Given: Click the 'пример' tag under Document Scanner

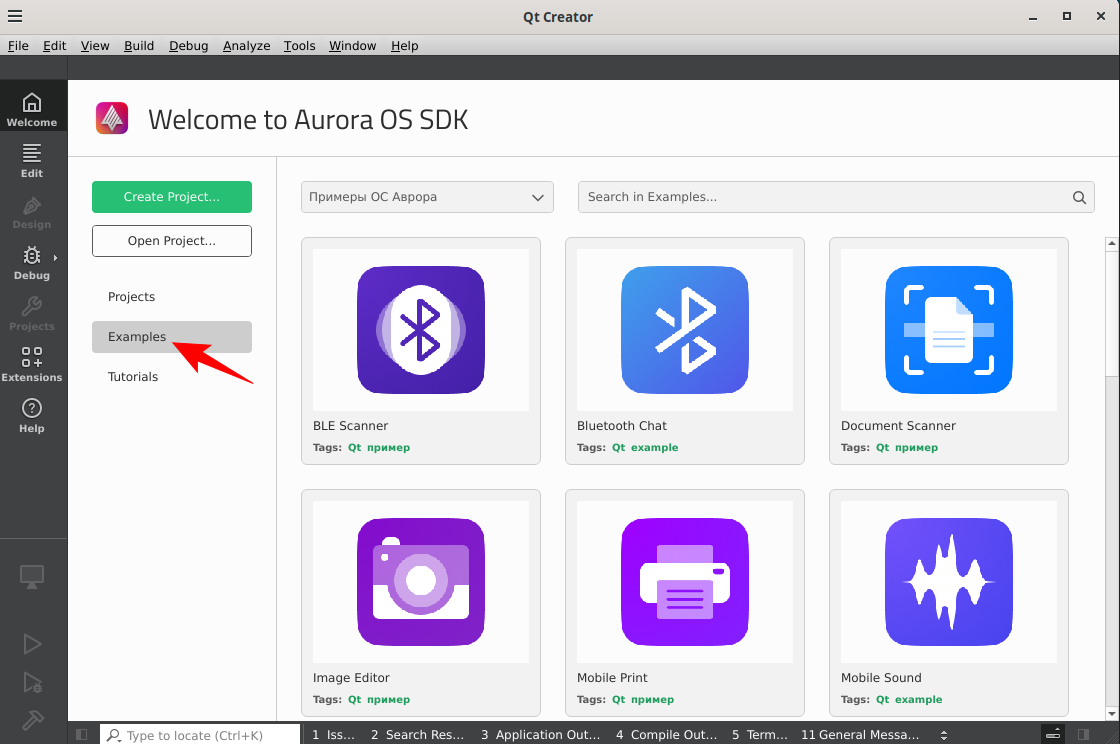Looking at the screenshot, I should 916,448.
